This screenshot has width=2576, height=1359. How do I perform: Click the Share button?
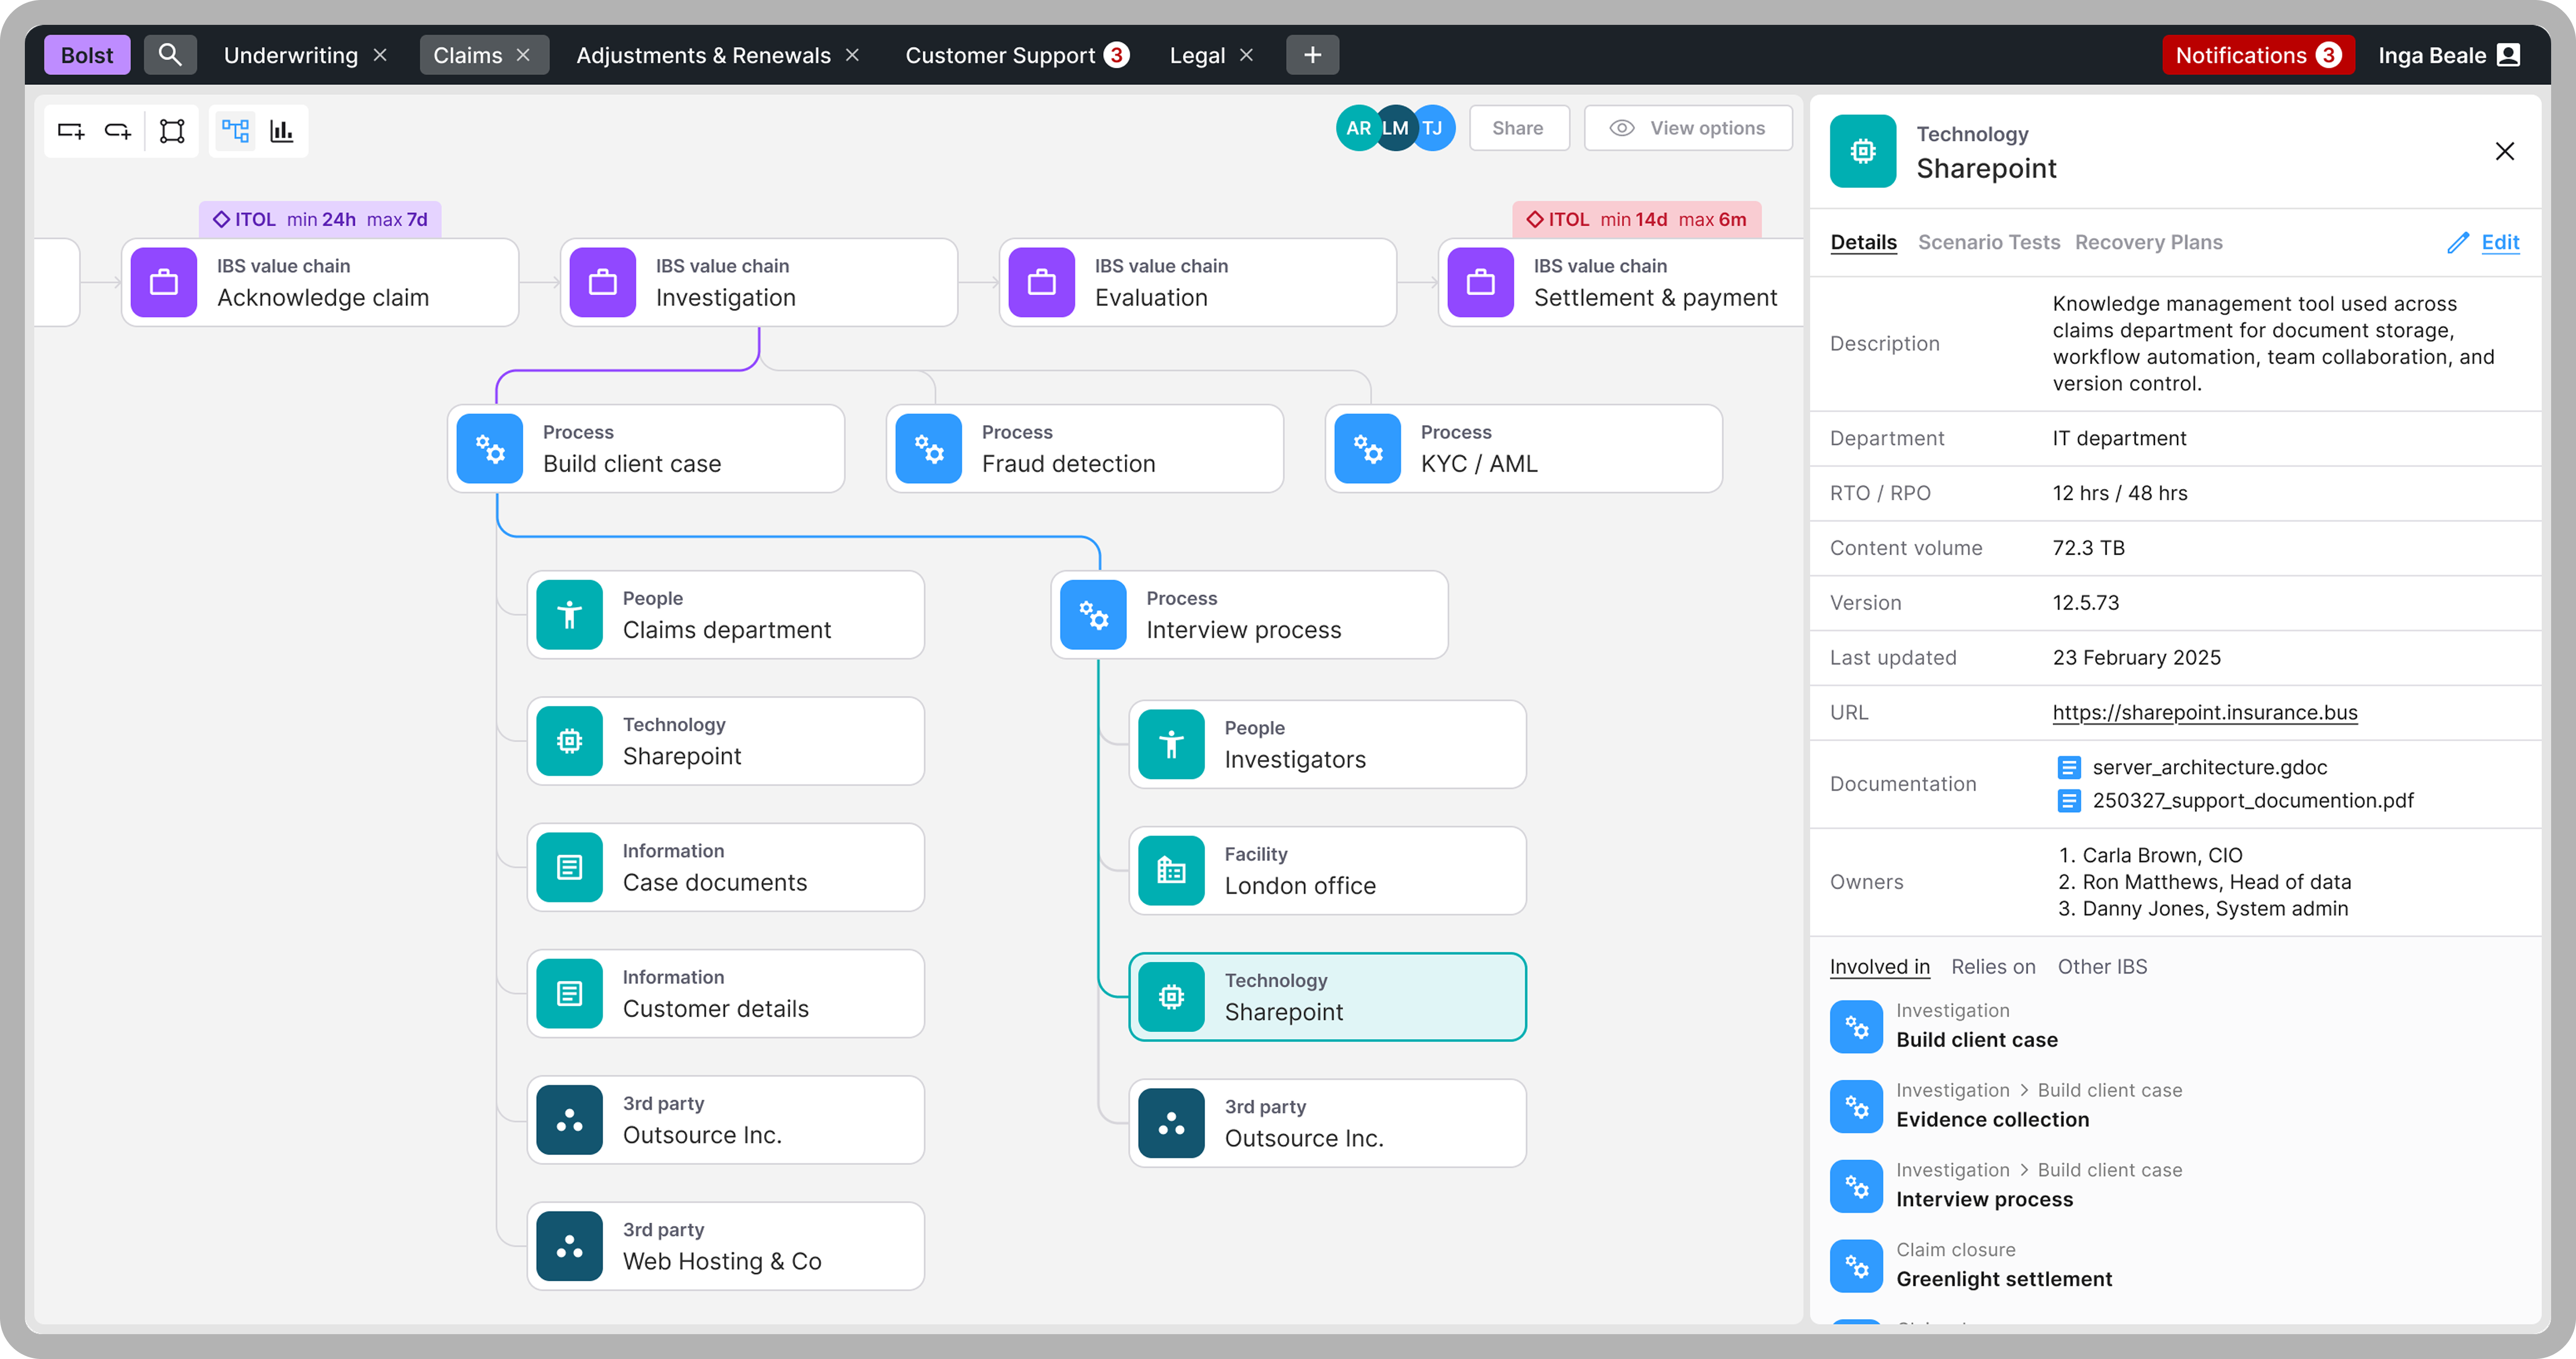tap(1518, 128)
